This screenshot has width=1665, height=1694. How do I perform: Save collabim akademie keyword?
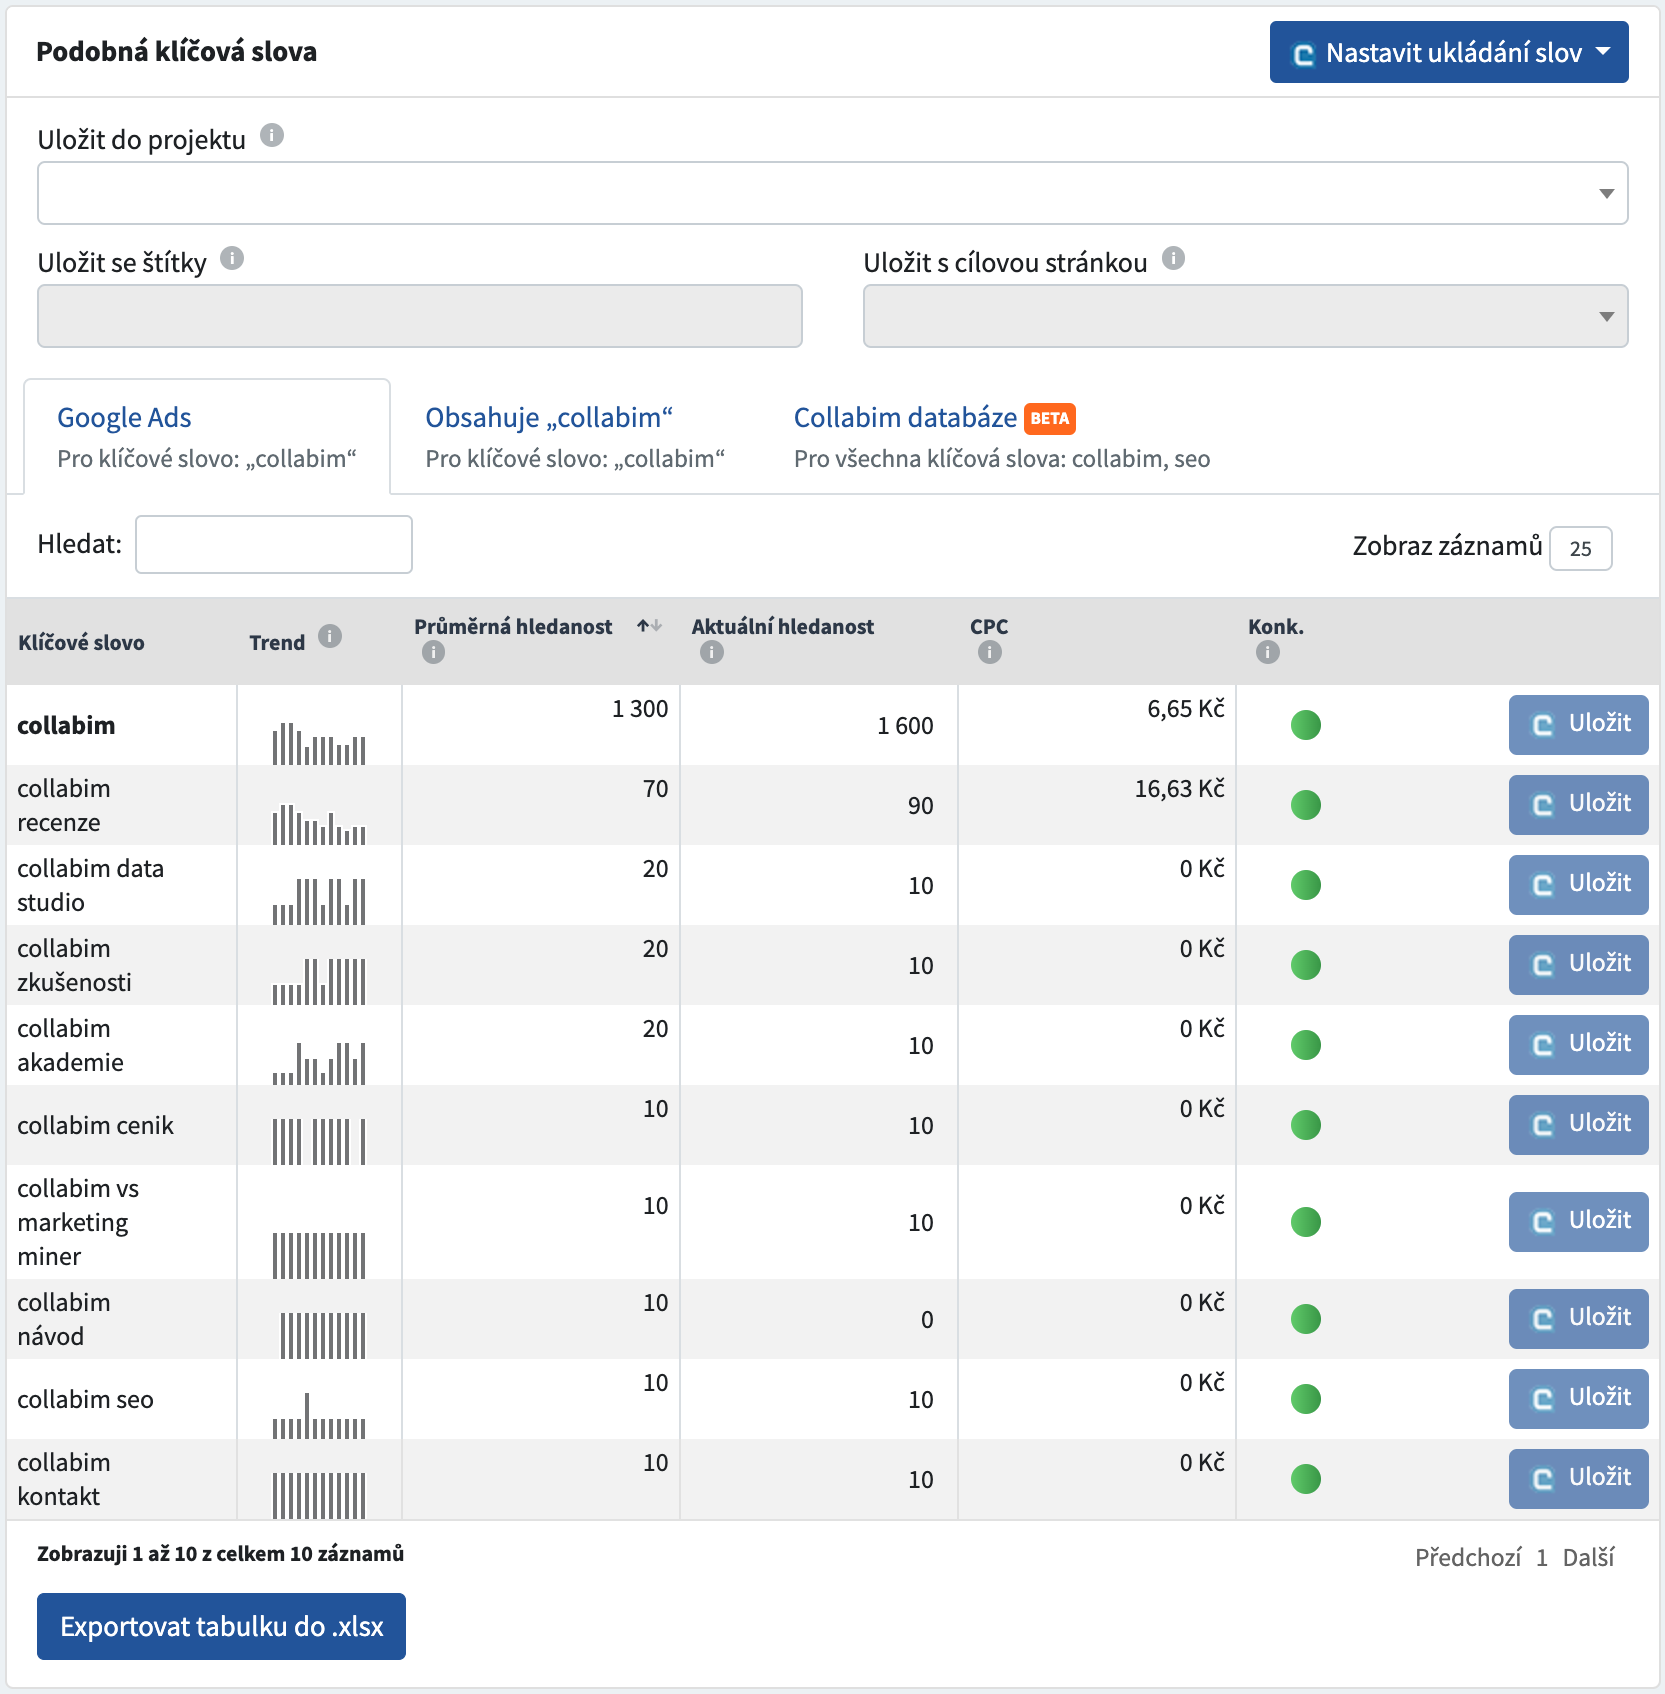point(1579,1044)
